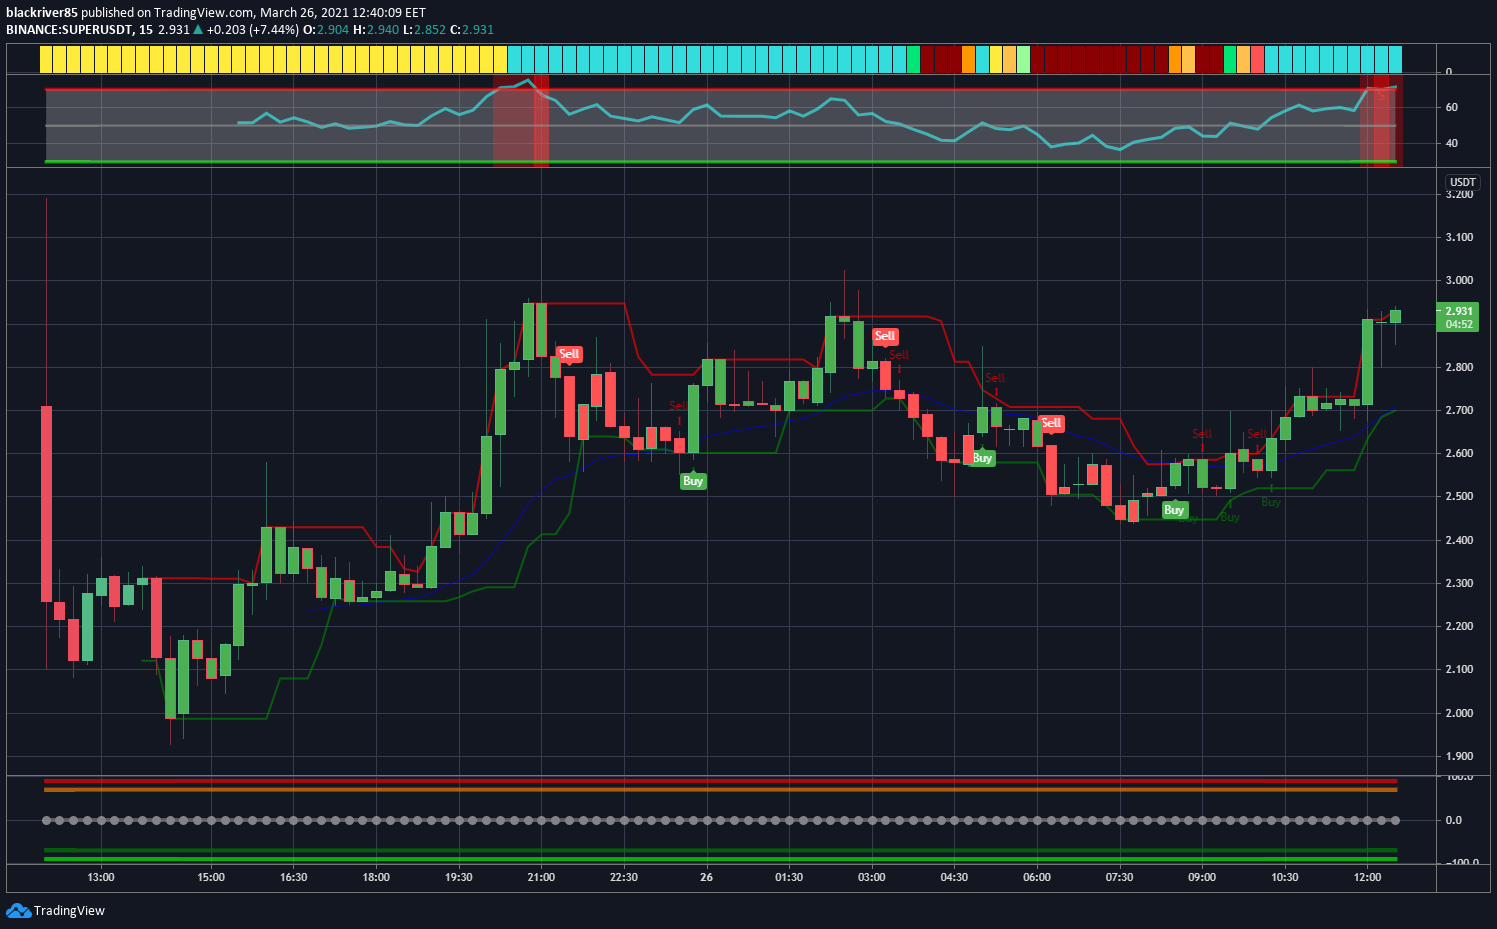
Task: Click the red Sell signal label near 21:00
Action: 569,354
